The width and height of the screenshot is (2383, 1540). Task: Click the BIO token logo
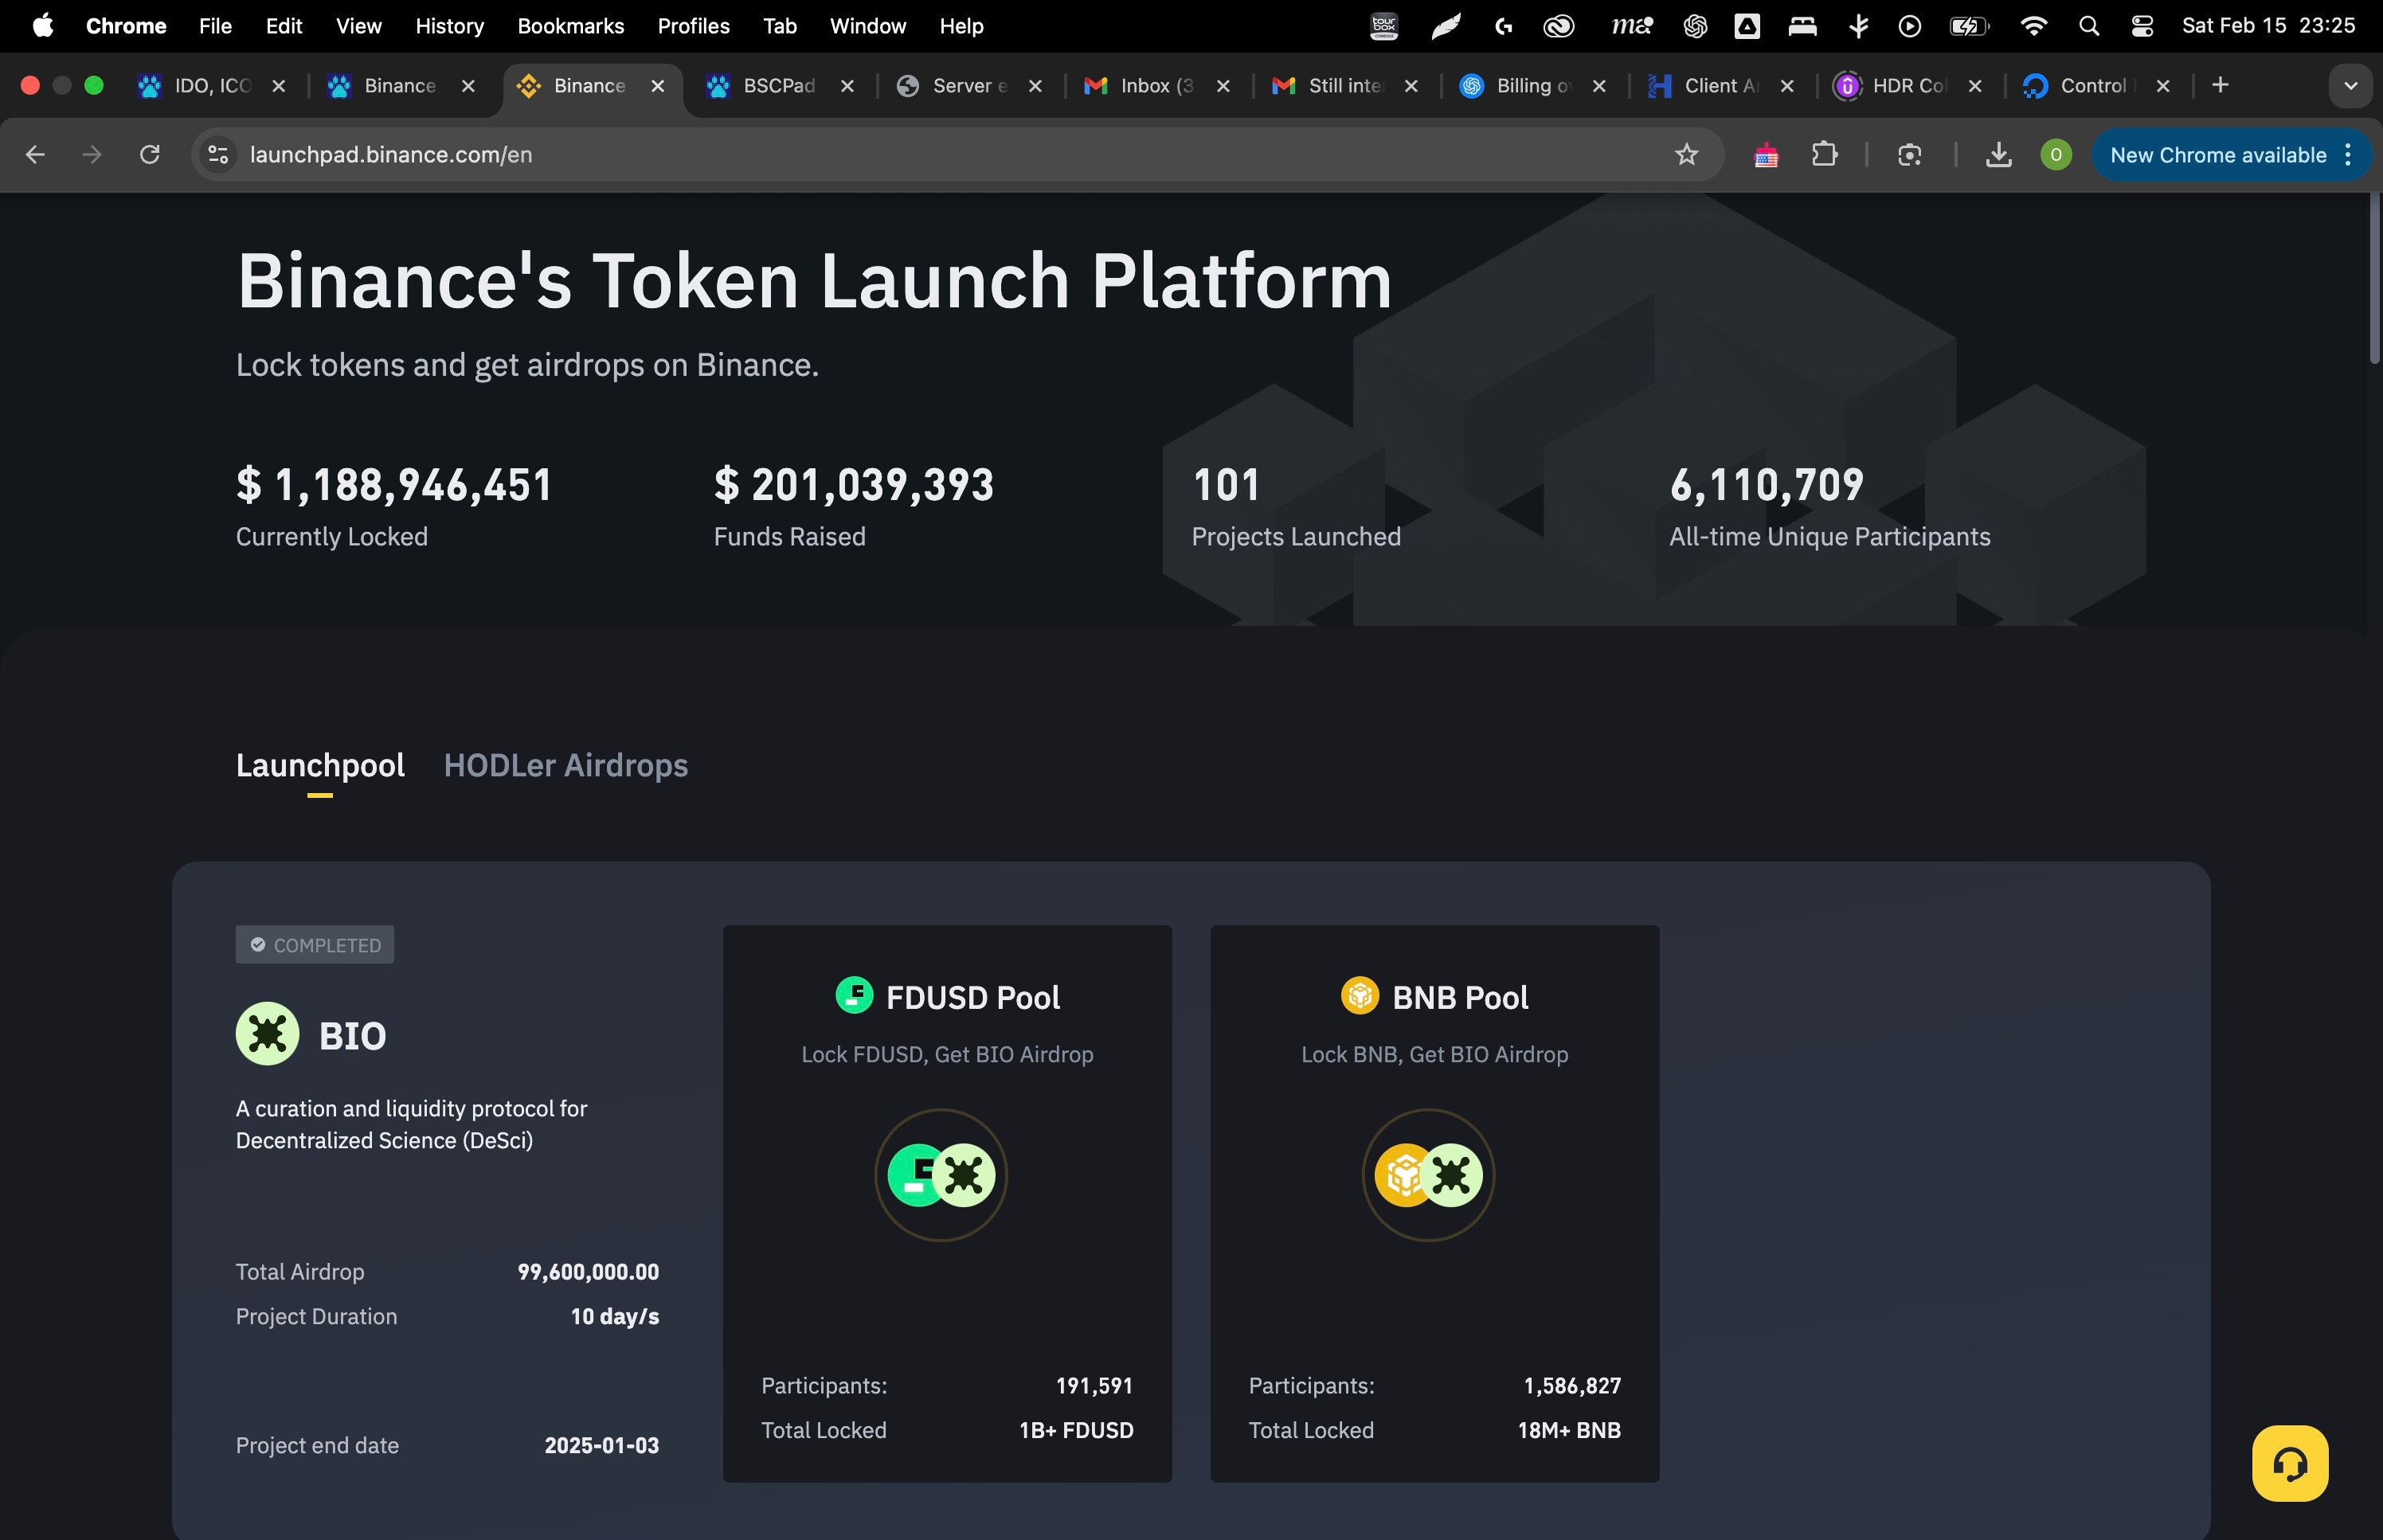pyautogui.click(x=267, y=1034)
